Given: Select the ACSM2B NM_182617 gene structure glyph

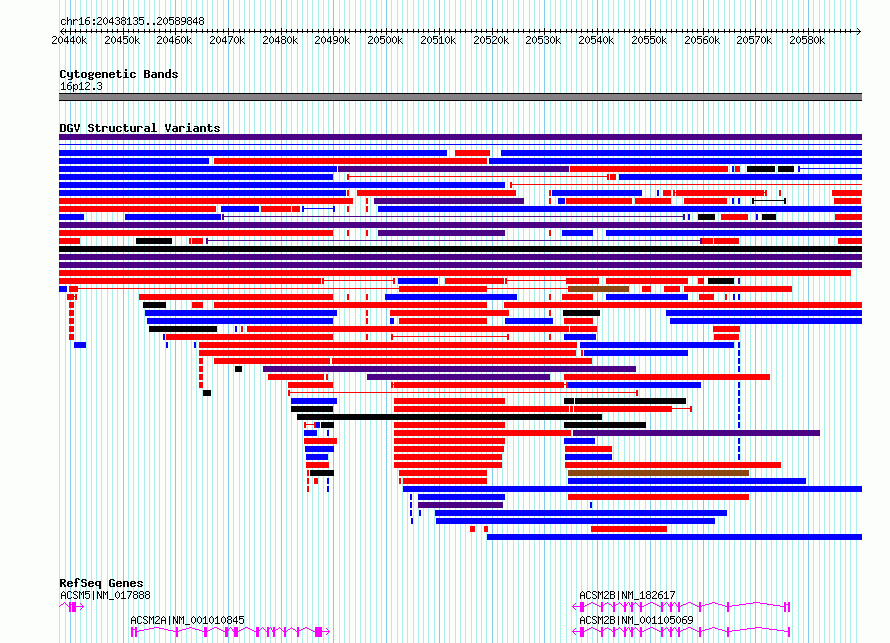Looking at the screenshot, I should pos(681,607).
